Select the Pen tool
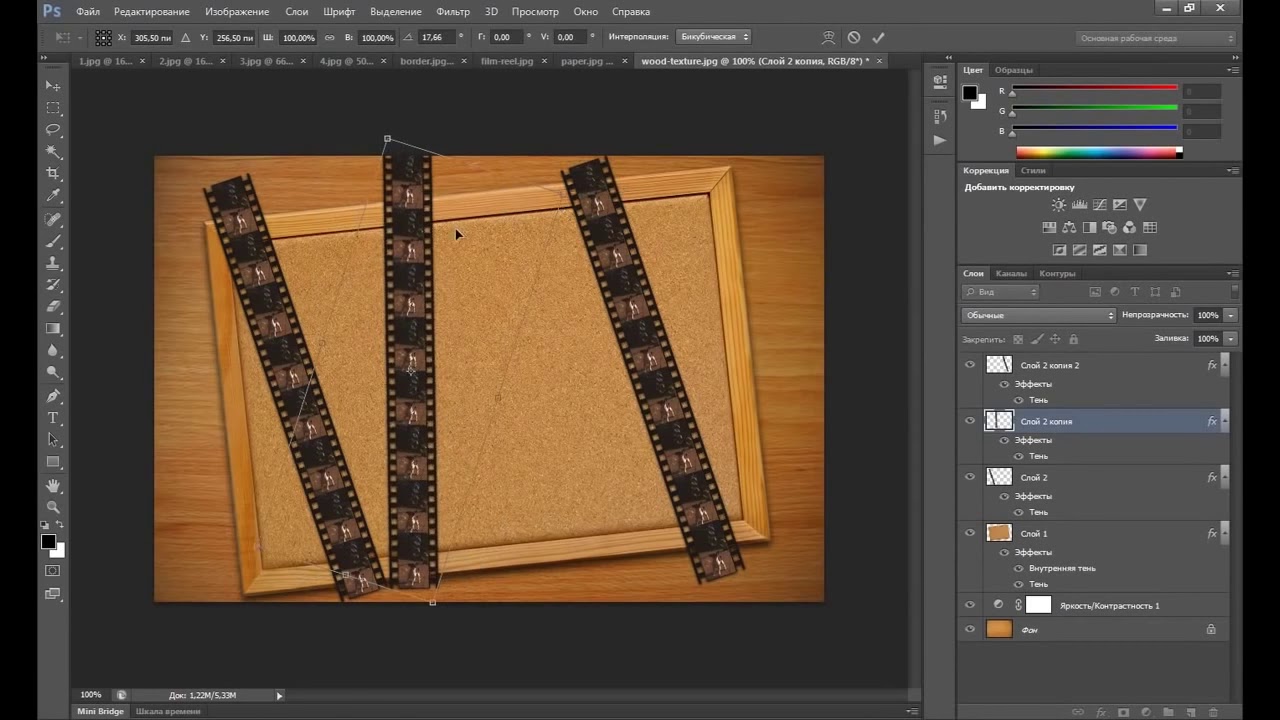This screenshot has height=720, width=1280. coord(53,396)
